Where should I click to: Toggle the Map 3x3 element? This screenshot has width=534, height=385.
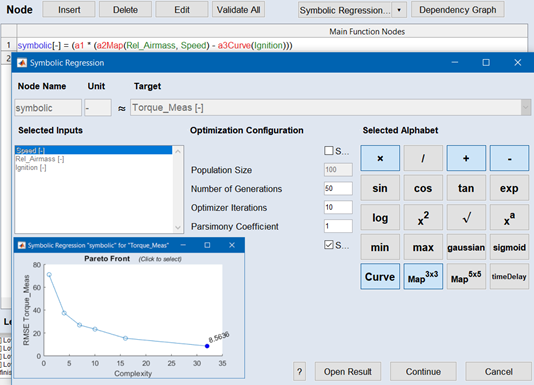pyautogui.click(x=423, y=276)
